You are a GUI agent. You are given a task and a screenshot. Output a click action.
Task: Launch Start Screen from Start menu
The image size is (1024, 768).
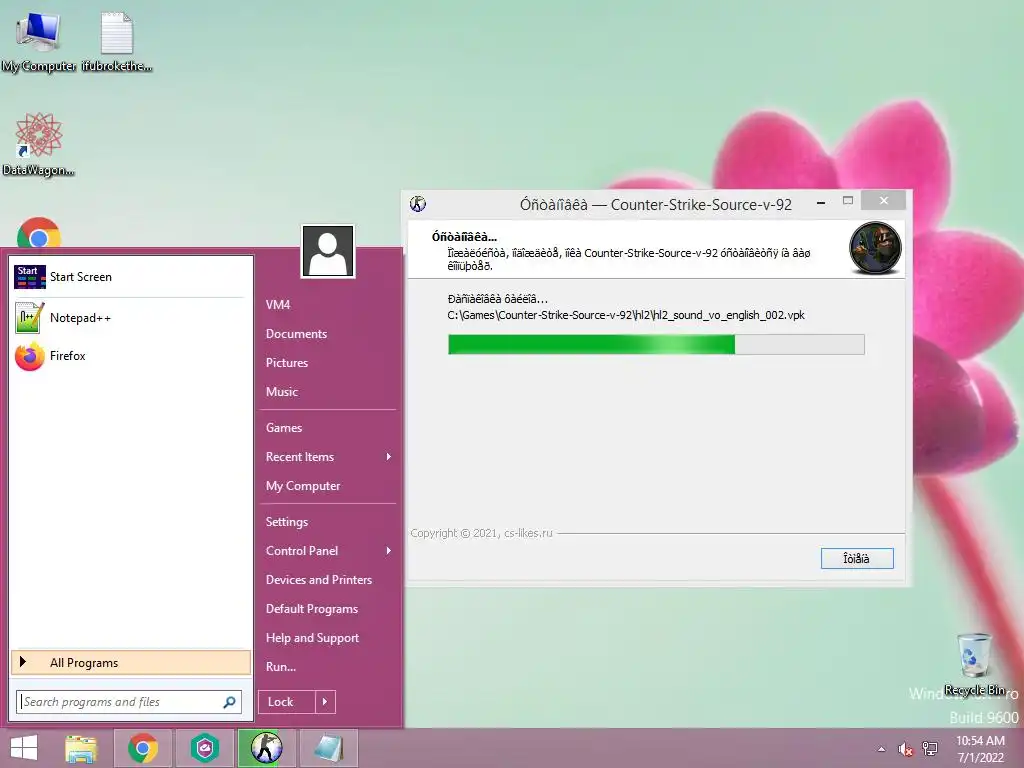129,277
